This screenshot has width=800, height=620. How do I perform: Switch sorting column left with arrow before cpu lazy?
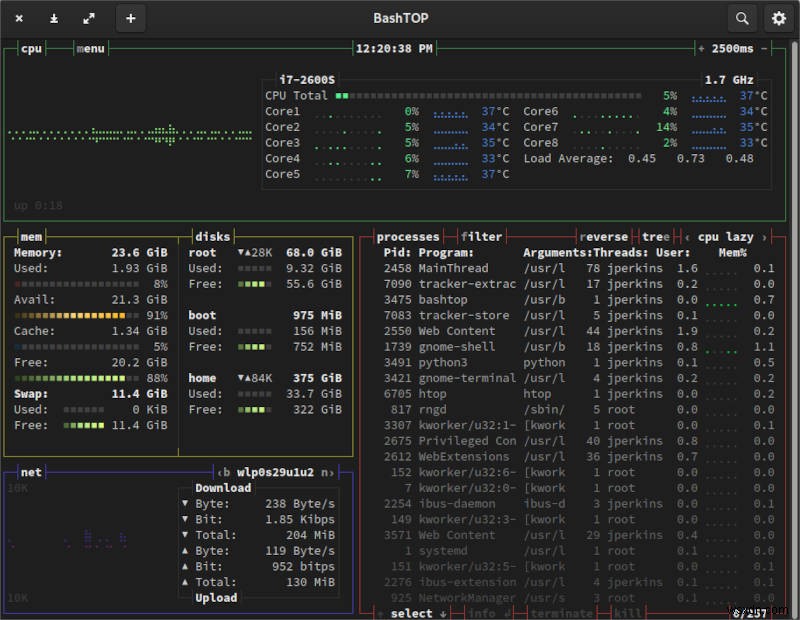coord(687,237)
